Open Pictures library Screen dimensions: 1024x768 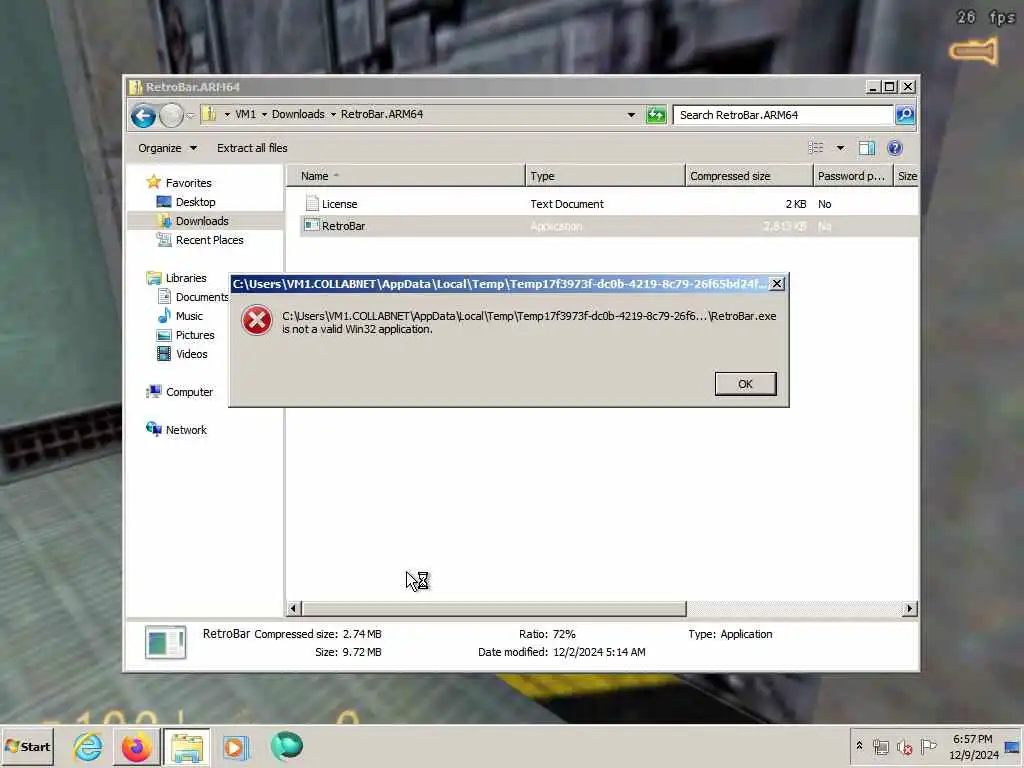(x=195, y=334)
